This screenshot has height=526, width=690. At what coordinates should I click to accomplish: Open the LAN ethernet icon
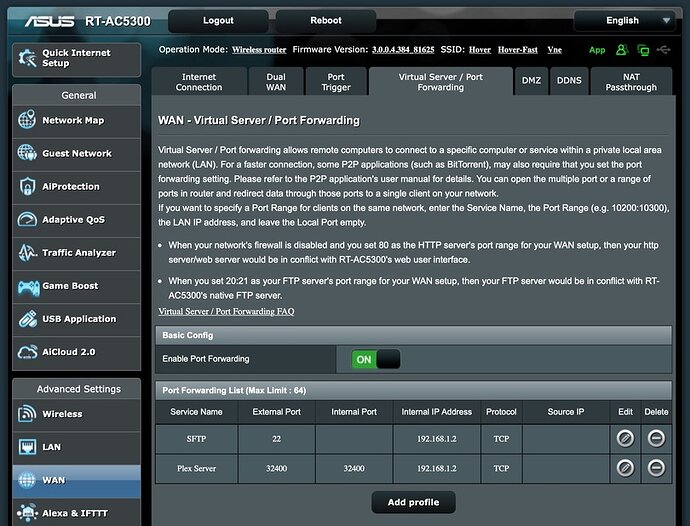tap(27, 447)
